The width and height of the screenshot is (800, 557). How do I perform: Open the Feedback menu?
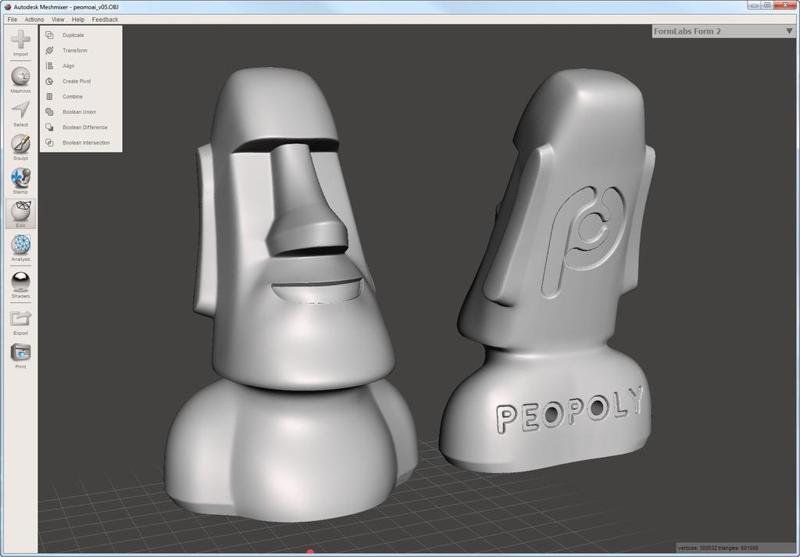pyautogui.click(x=105, y=19)
